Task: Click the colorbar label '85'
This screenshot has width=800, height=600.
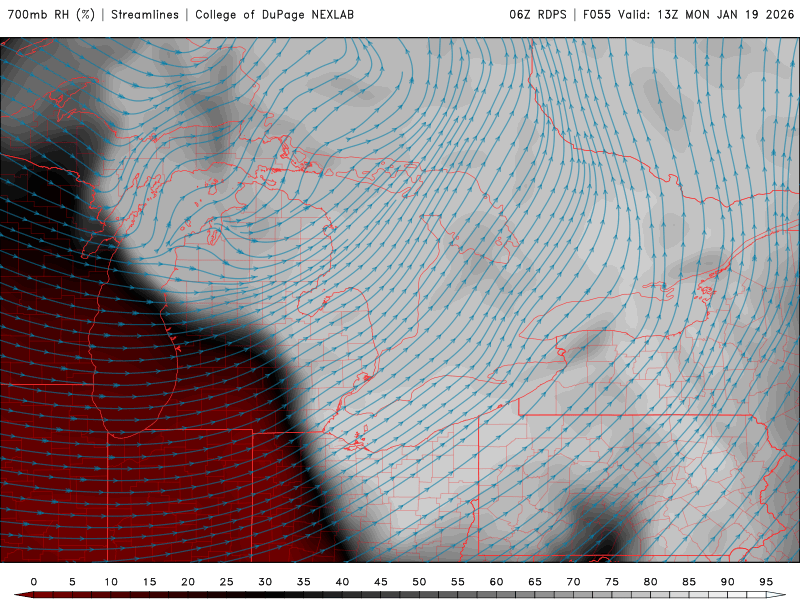Action: point(689,582)
